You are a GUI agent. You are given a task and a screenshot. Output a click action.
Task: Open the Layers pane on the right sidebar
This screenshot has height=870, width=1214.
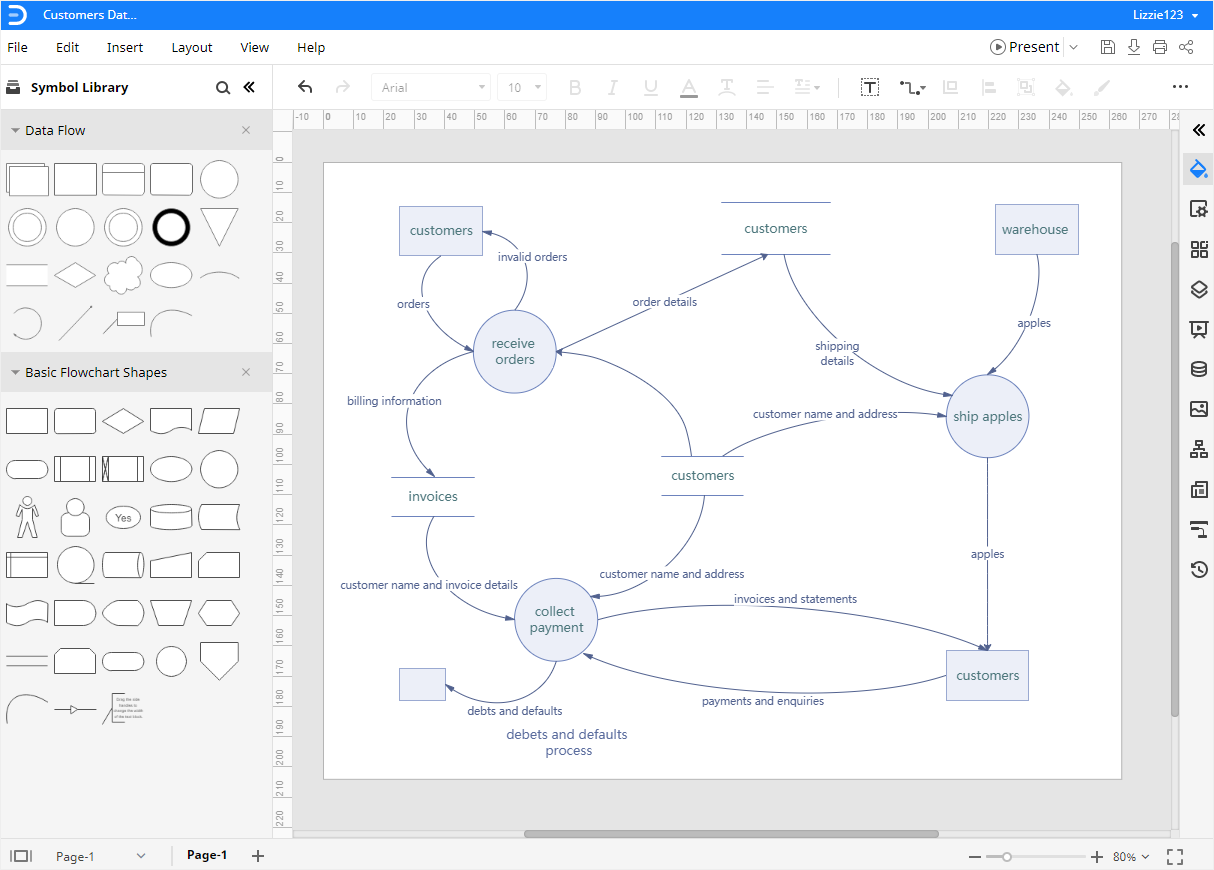pos(1197,290)
